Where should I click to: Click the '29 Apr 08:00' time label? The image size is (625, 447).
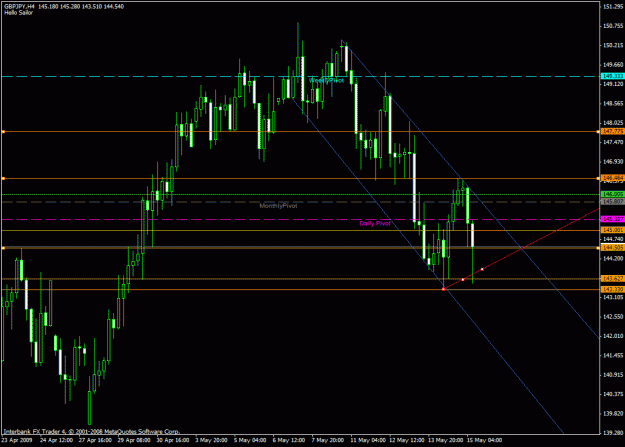point(134,441)
